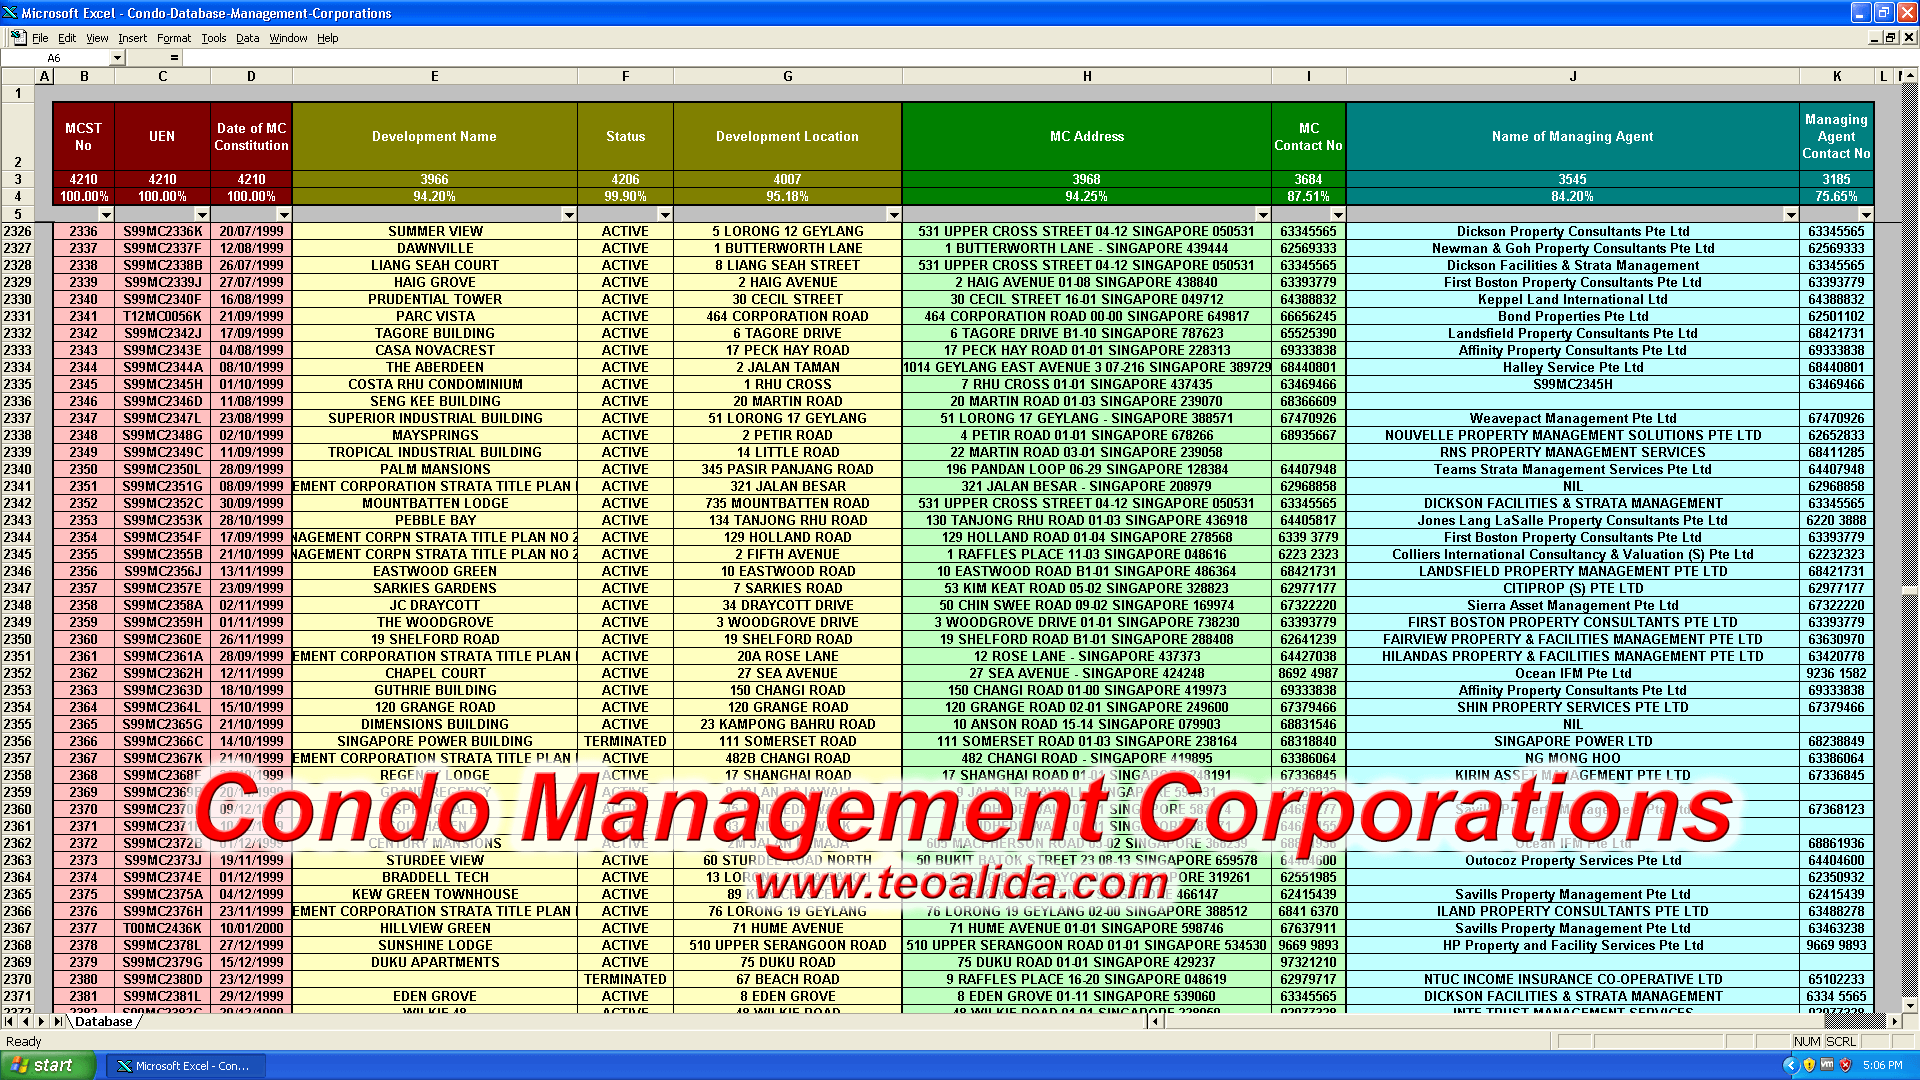Image resolution: width=1920 pixels, height=1080 pixels.
Task: Open the Help menu
Action: tap(328, 38)
